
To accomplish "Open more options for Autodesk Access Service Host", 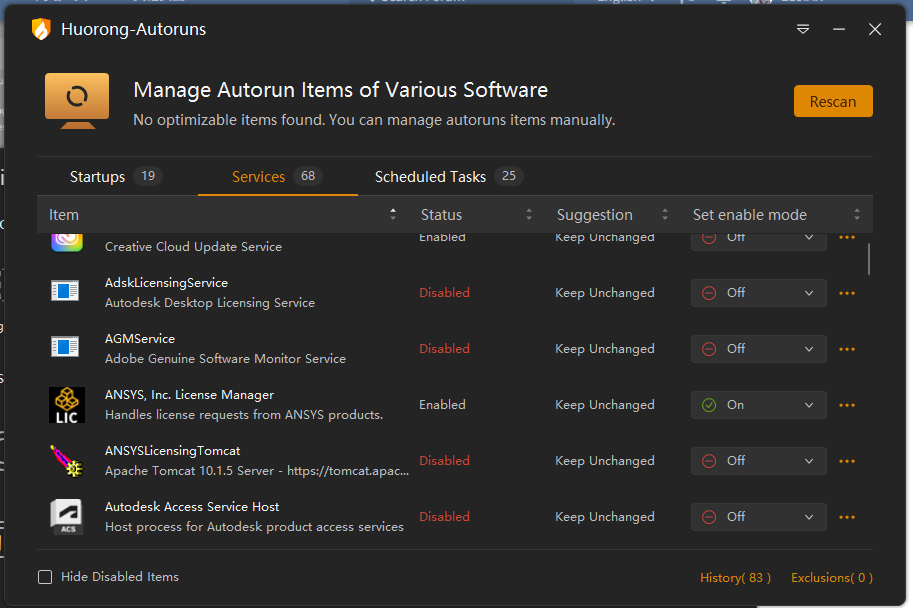I will [847, 517].
